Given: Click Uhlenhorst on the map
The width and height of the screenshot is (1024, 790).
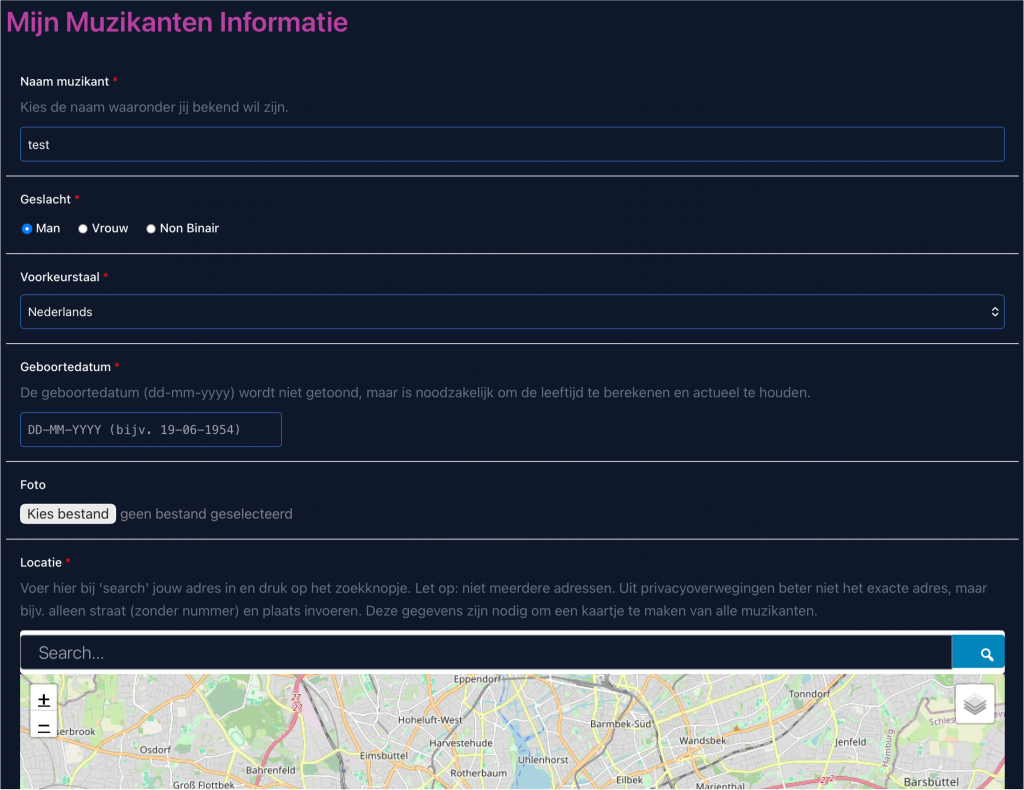Looking at the screenshot, I should [x=543, y=760].
